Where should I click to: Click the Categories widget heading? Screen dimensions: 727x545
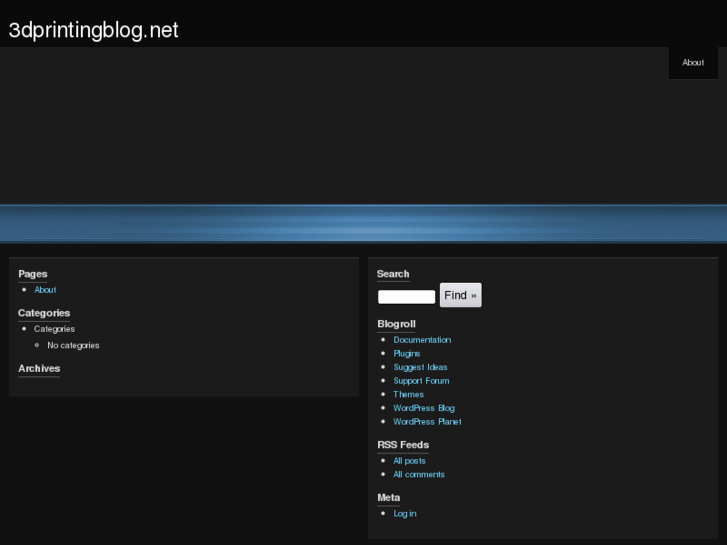tap(44, 313)
